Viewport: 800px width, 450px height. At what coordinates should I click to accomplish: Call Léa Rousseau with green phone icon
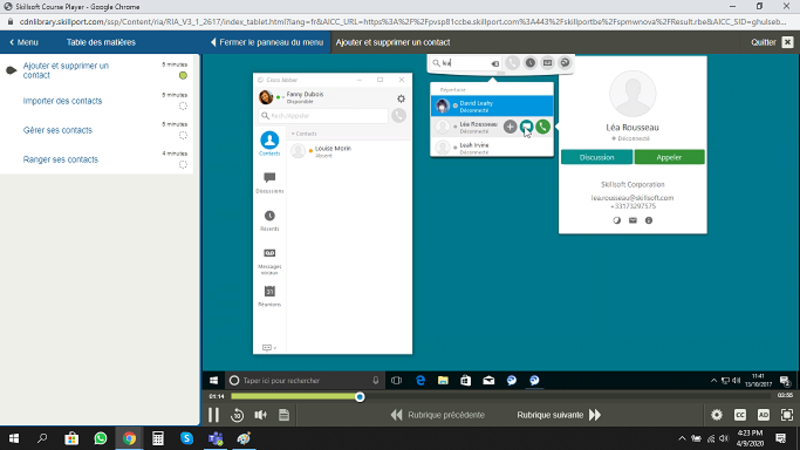pos(543,127)
